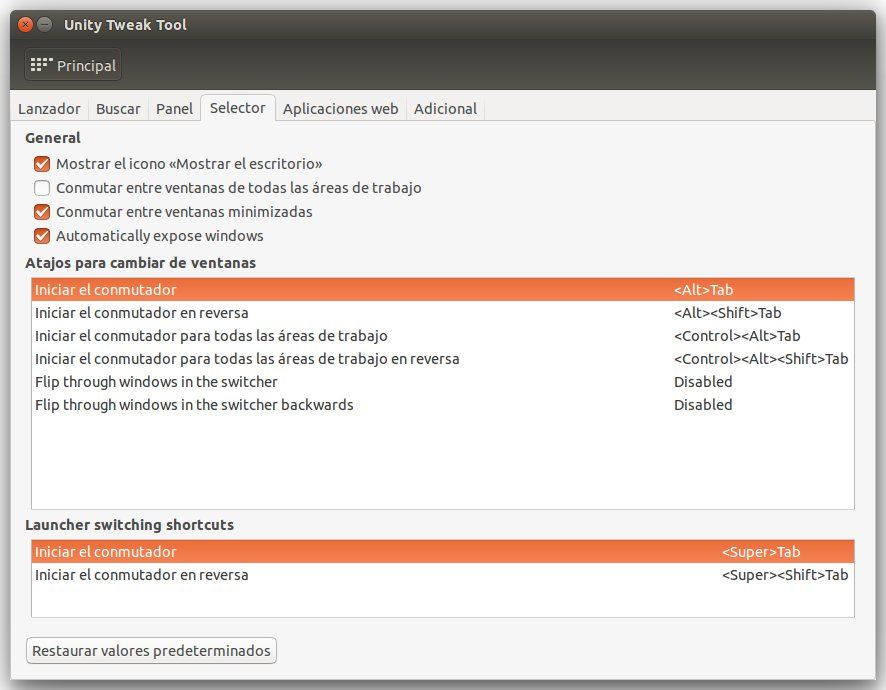The image size is (886, 690).
Task: Select Iniciar el conmutador para todas las áreas row
Action: coord(211,336)
